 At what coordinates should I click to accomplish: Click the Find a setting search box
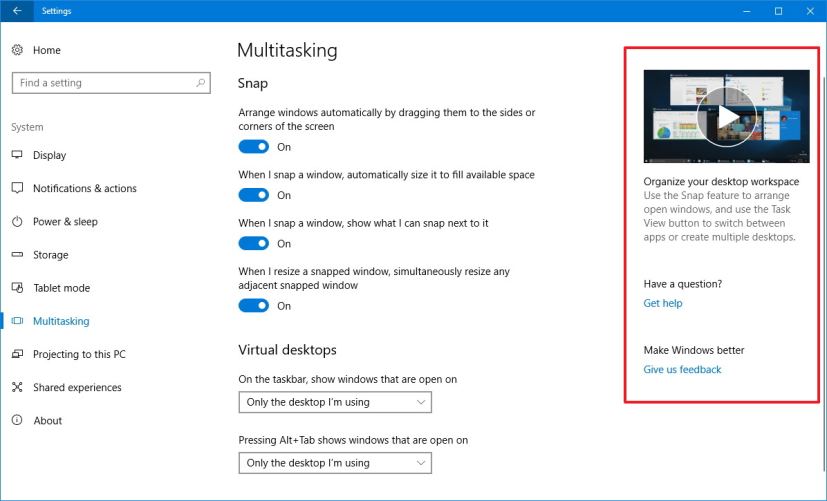111,83
